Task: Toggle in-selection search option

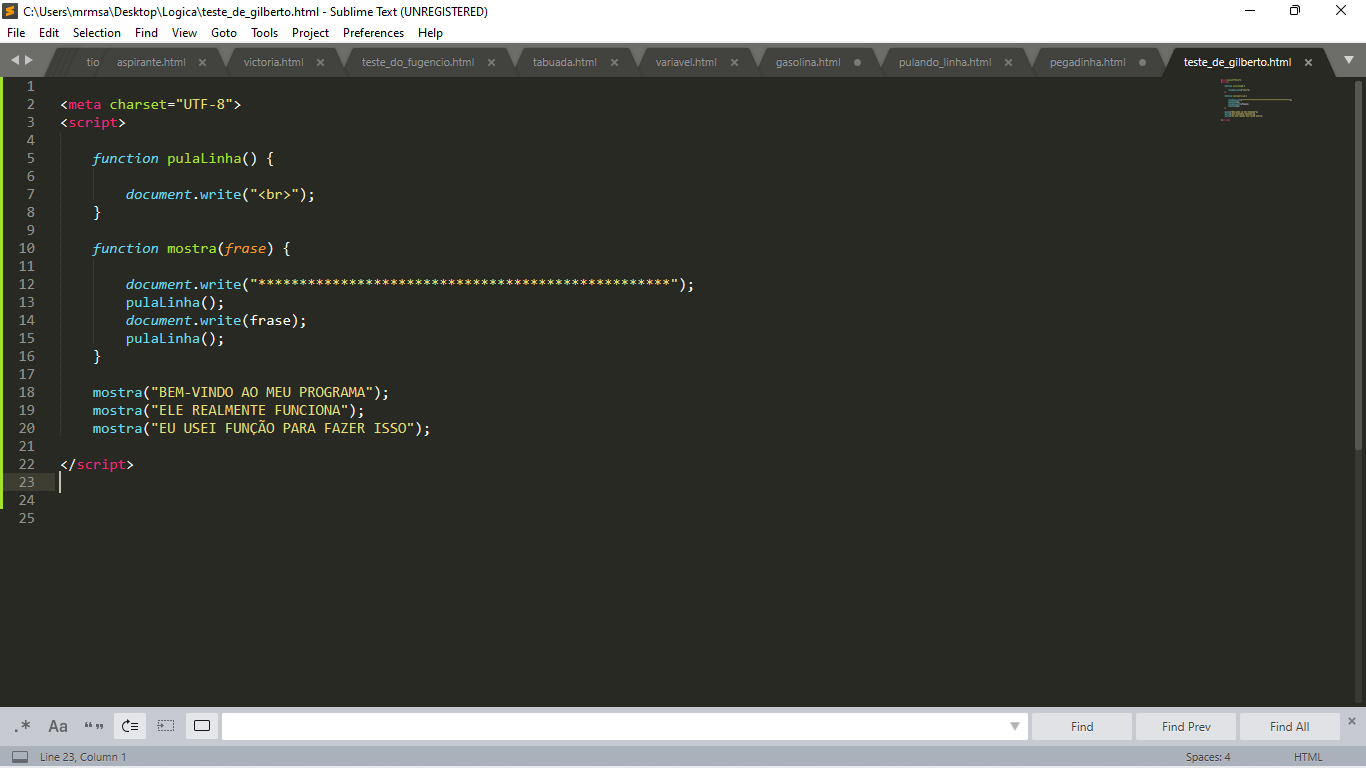Action: (x=166, y=726)
